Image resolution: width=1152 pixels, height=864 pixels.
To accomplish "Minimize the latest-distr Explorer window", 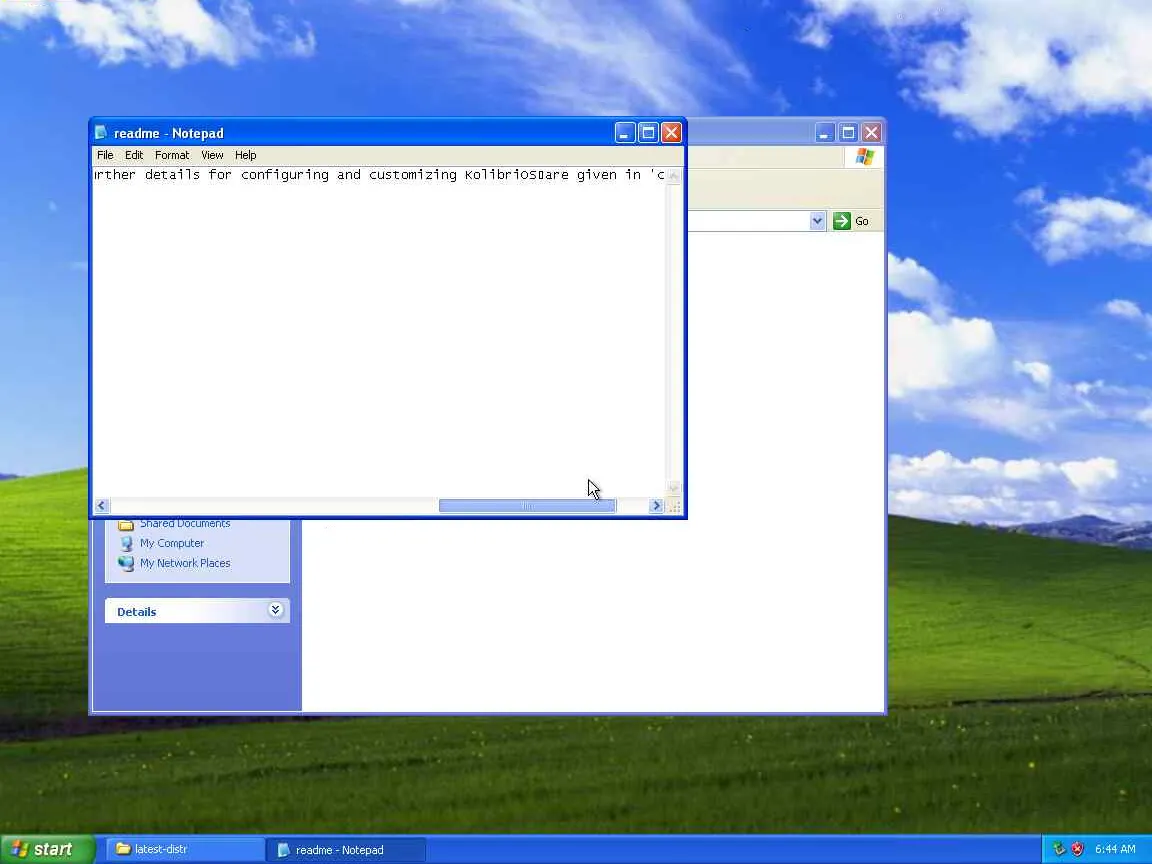I will click(824, 132).
